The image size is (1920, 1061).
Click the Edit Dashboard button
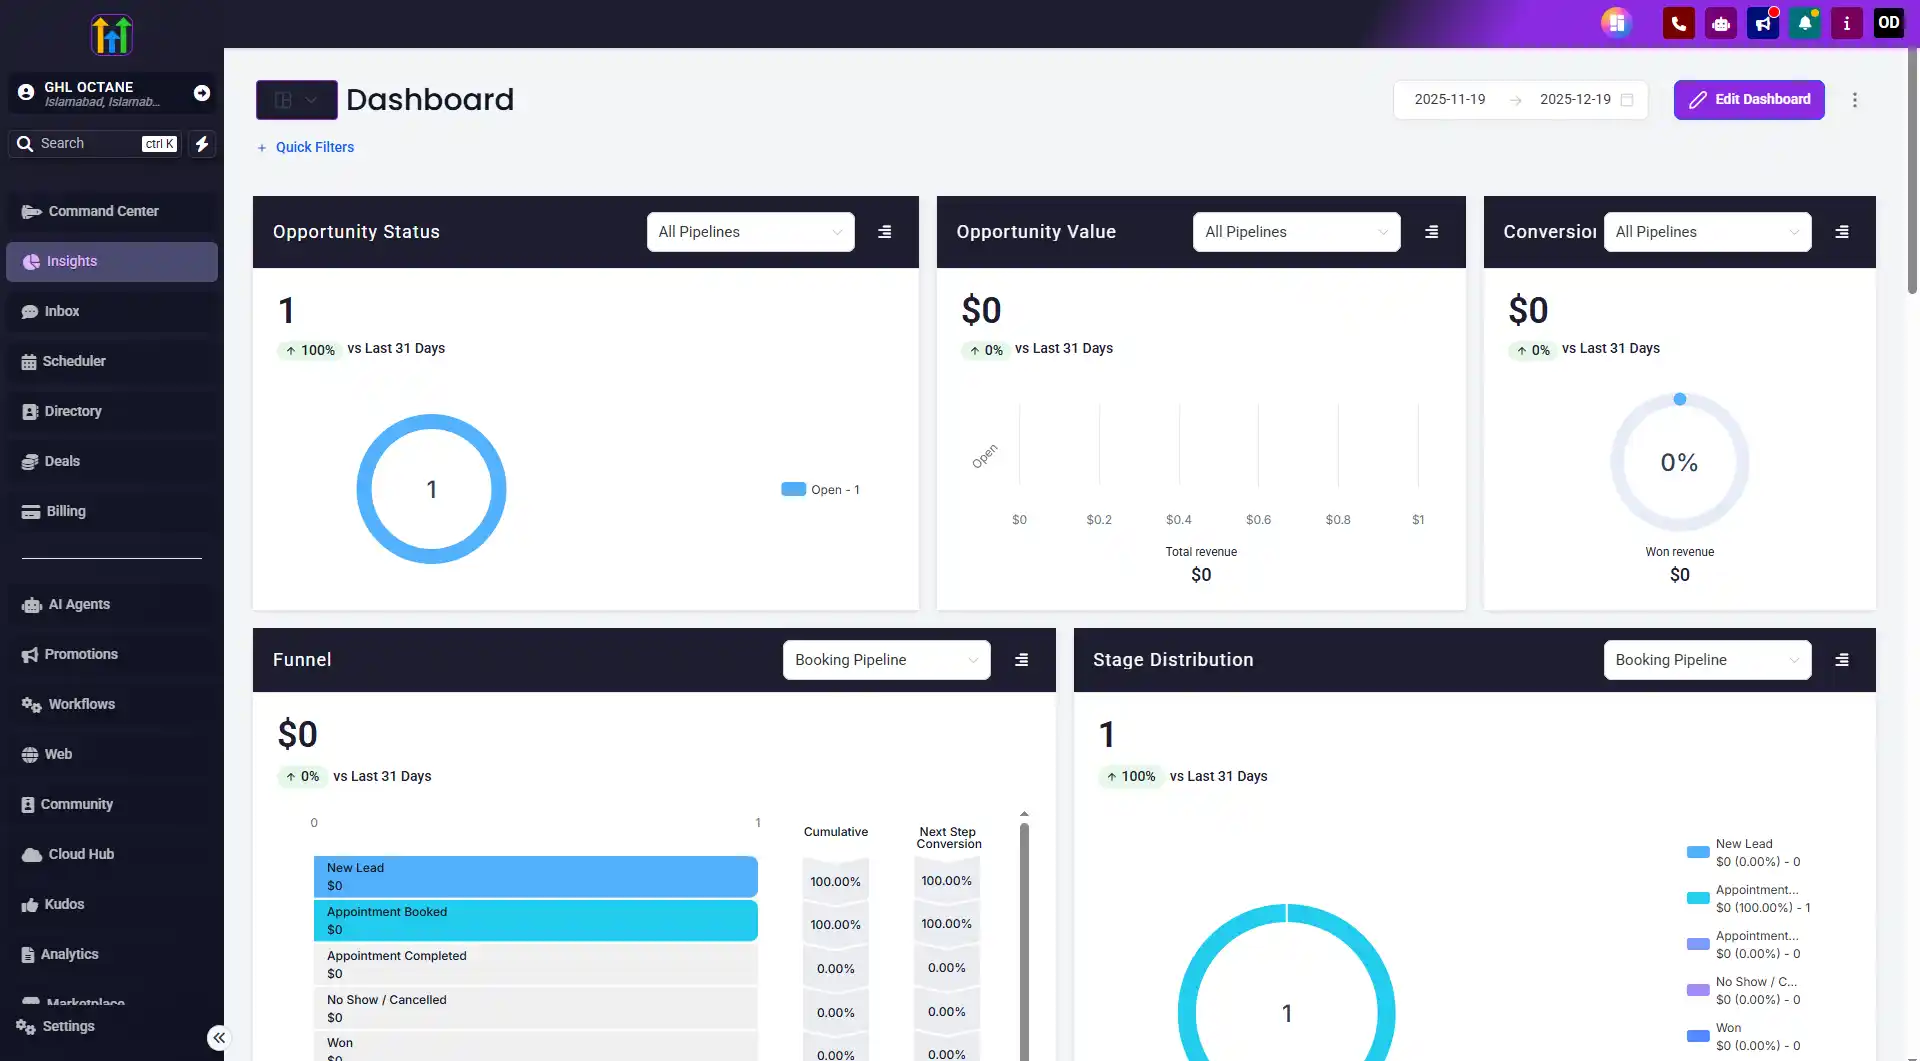pos(1748,99)
